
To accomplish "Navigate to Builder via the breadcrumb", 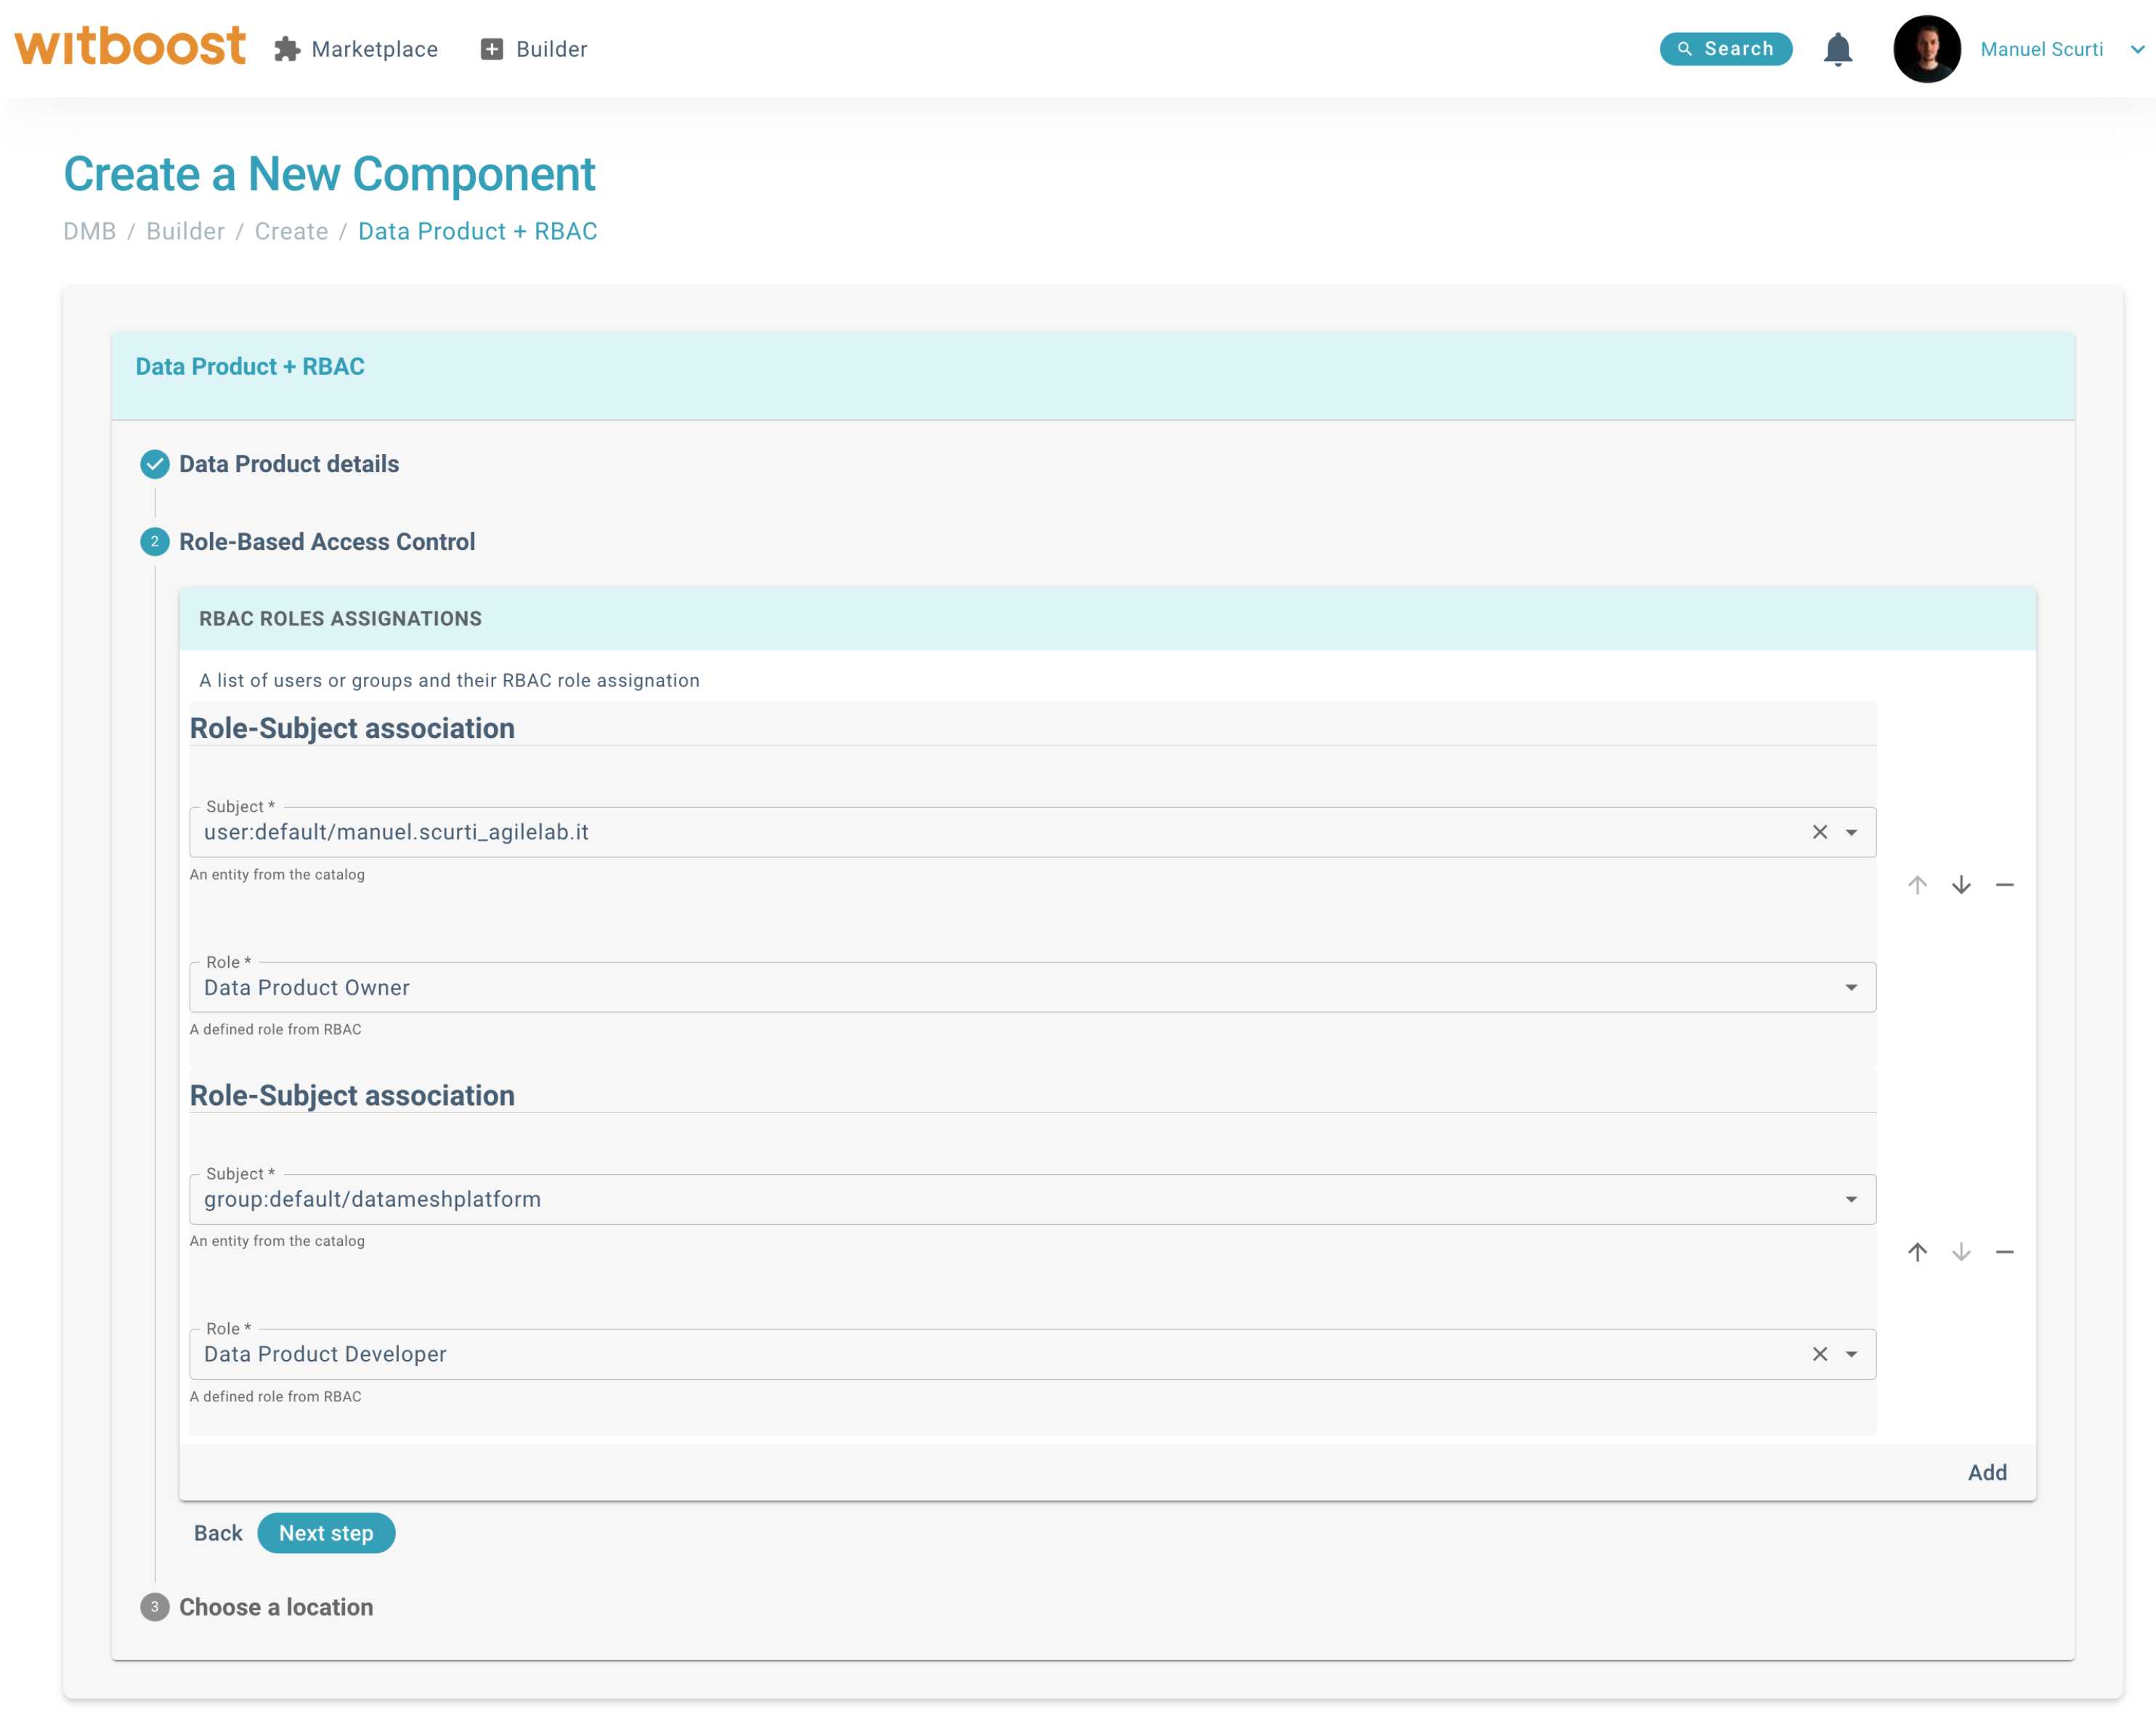I will click(x=185, y=231).
